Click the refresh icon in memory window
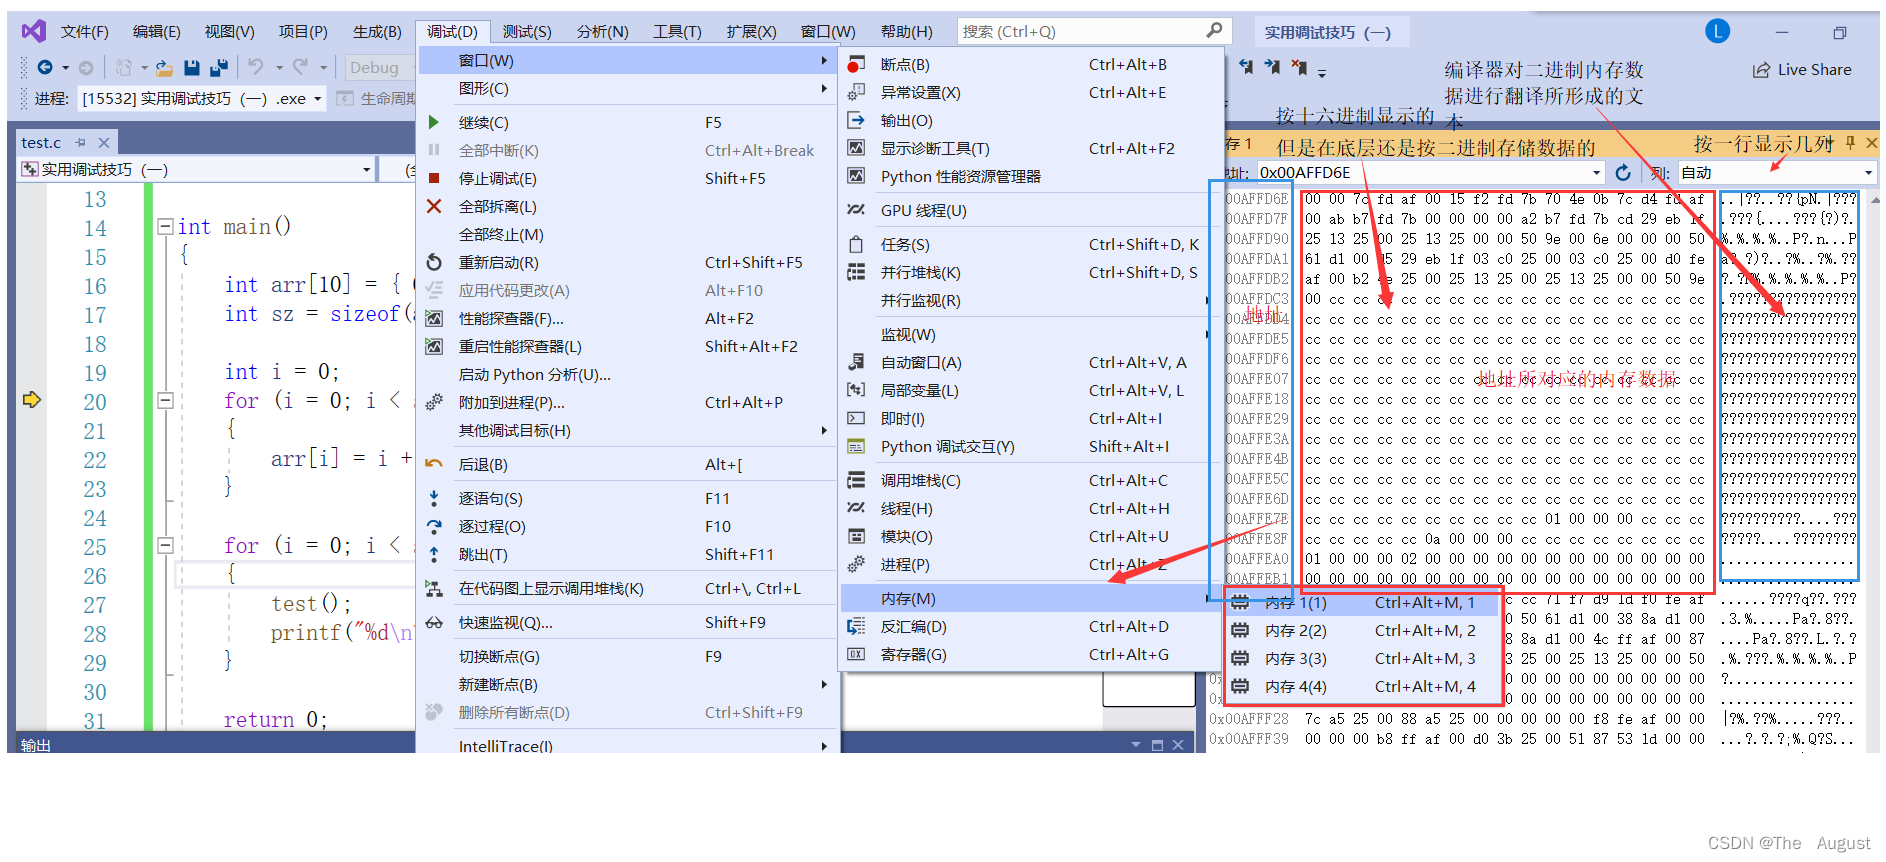 tap(1623, 173)
